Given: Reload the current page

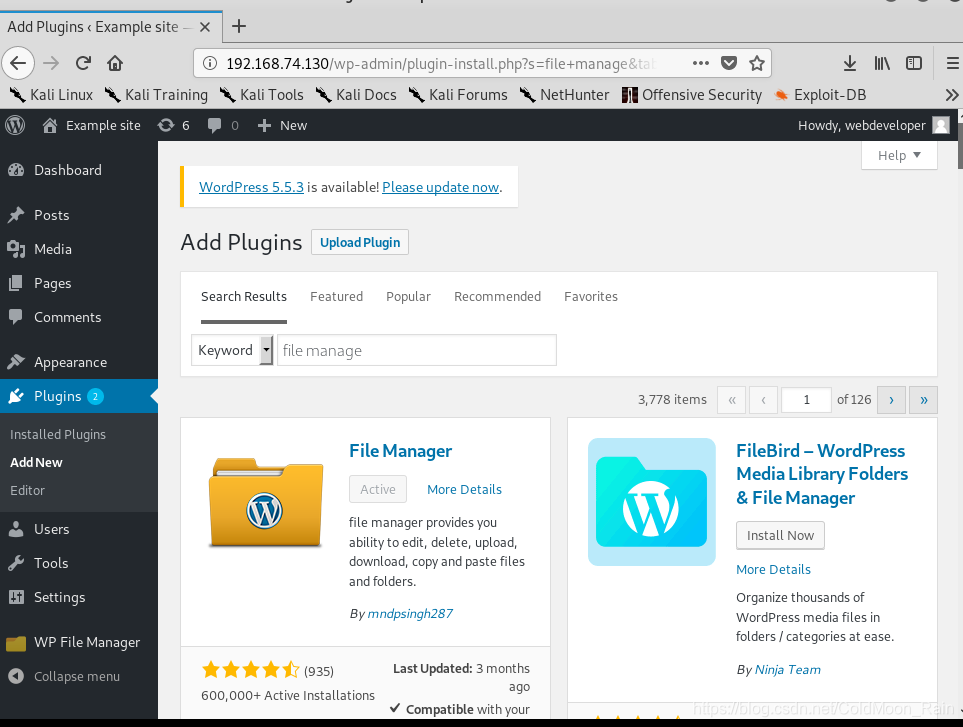Looking at the screenshot, I should coord(84,63).
